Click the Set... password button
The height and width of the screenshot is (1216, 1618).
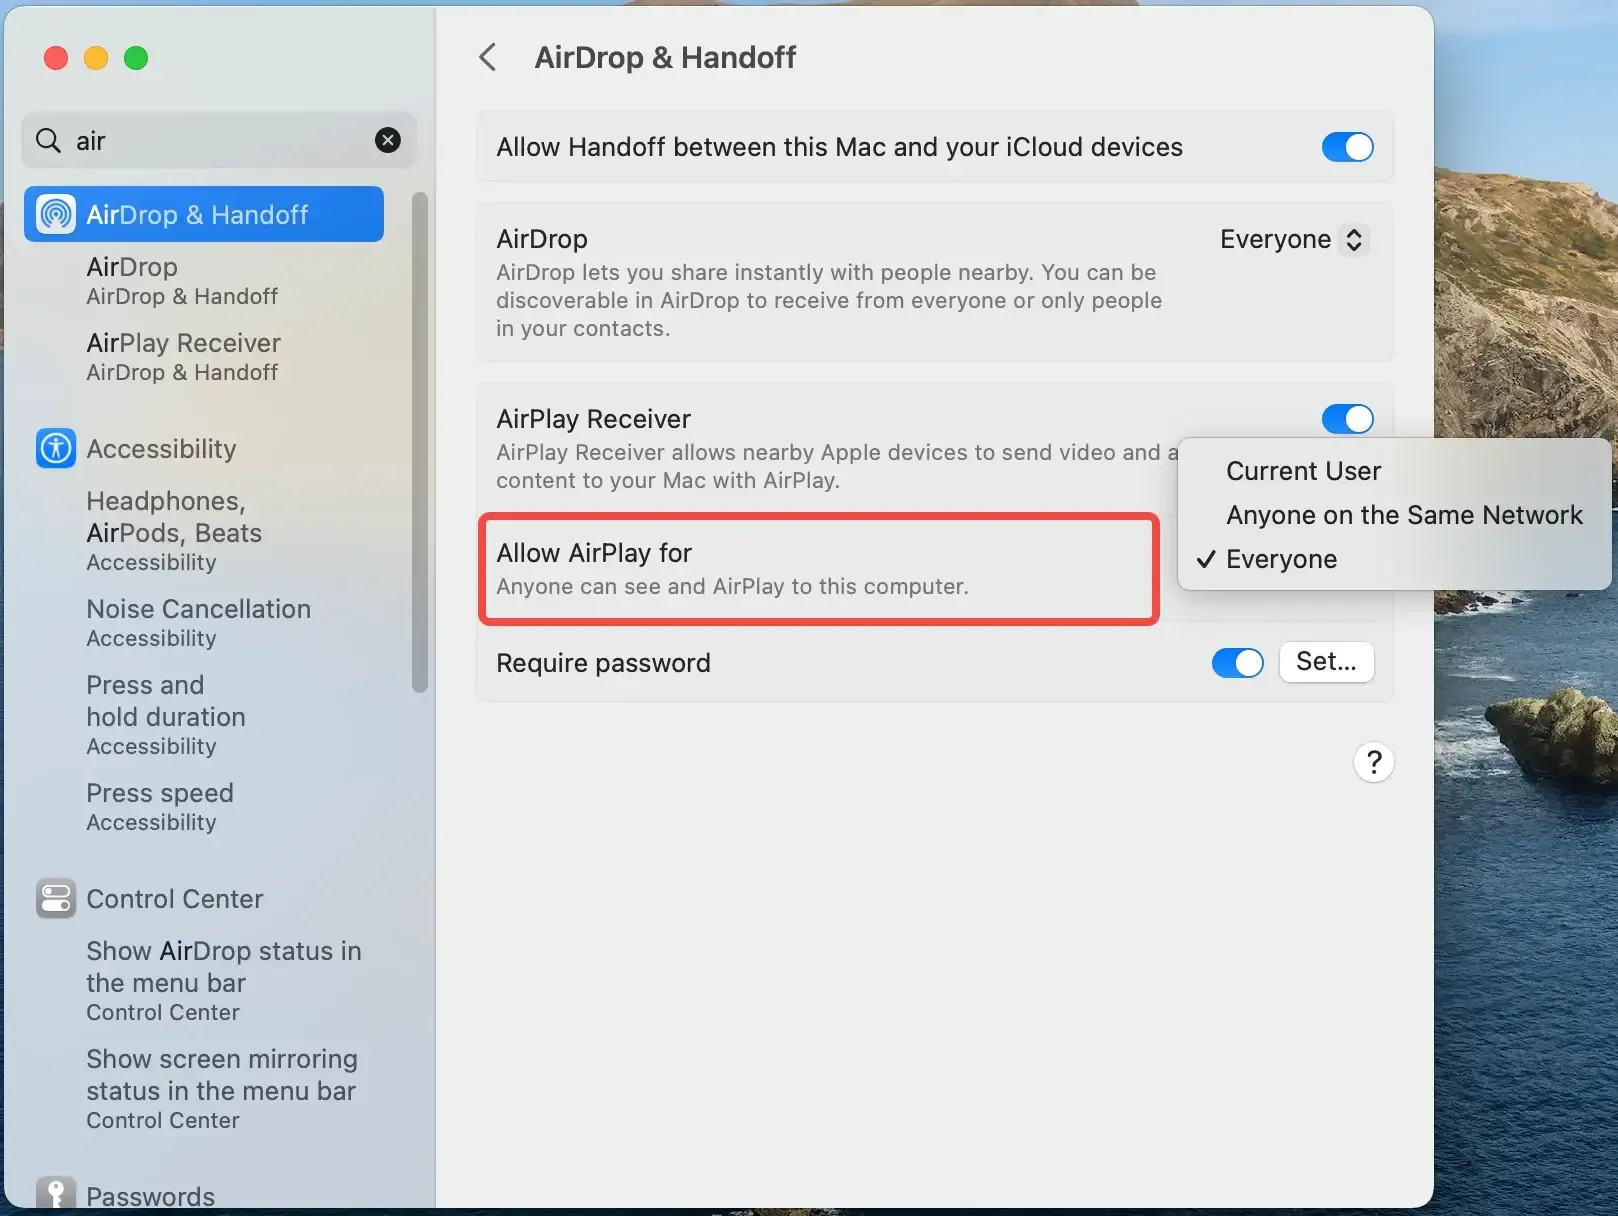pyautogui.click(x=1326, y=662)
